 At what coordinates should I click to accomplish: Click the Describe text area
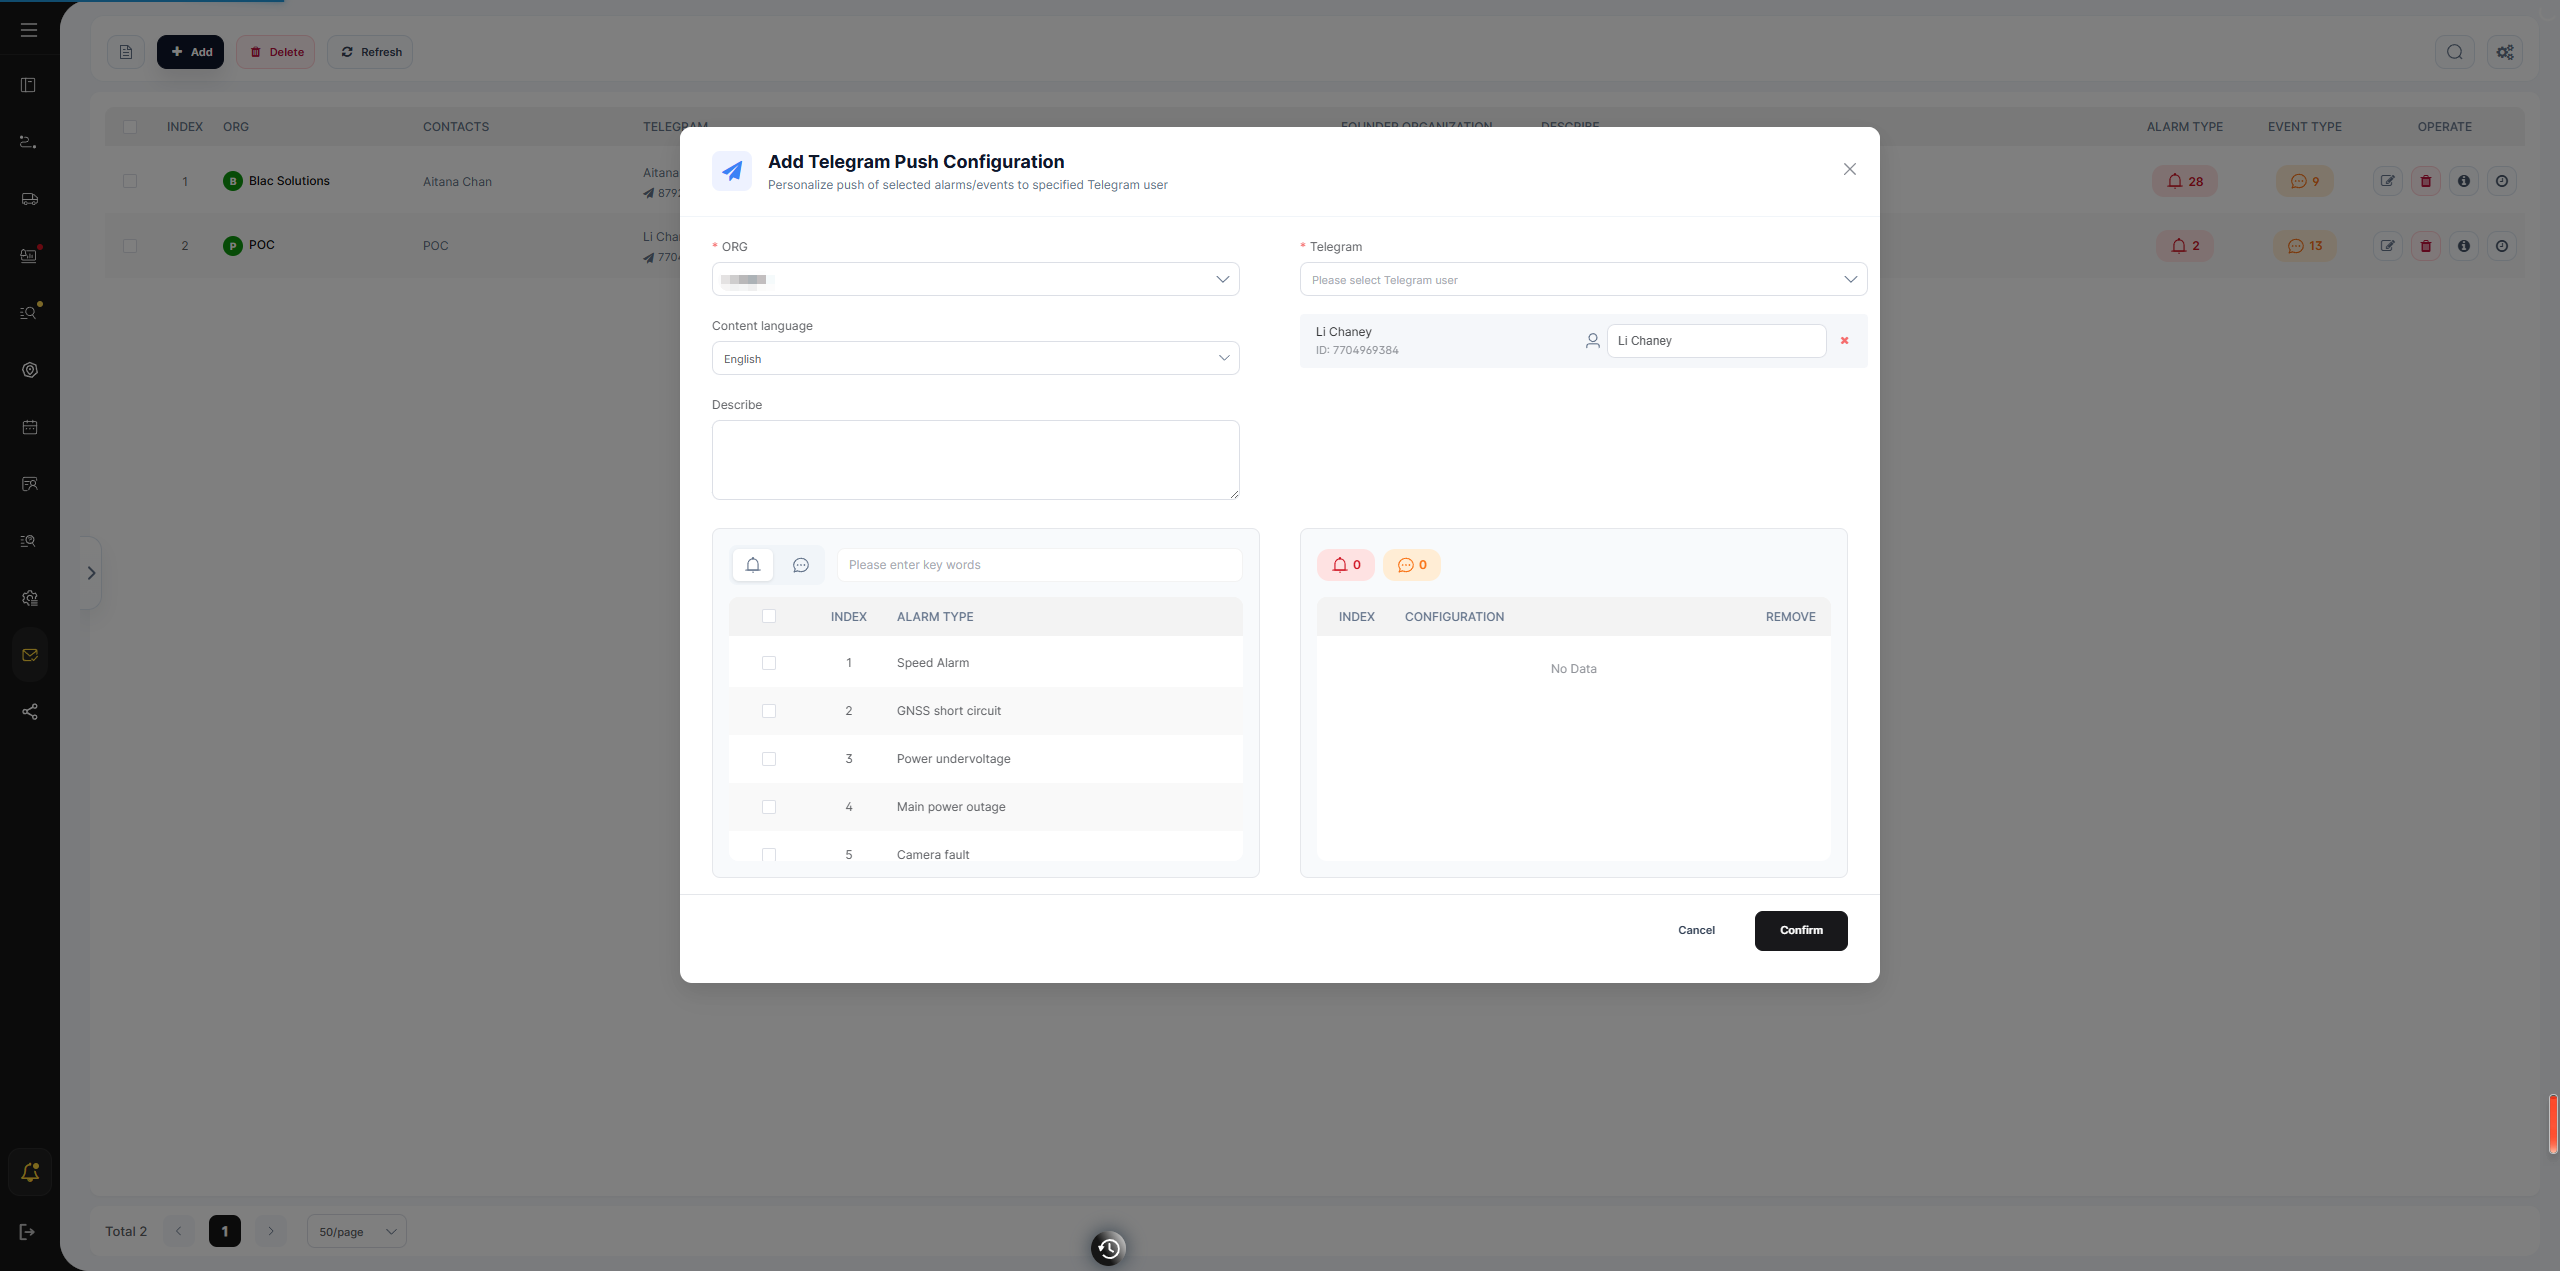tap(975, 460)
